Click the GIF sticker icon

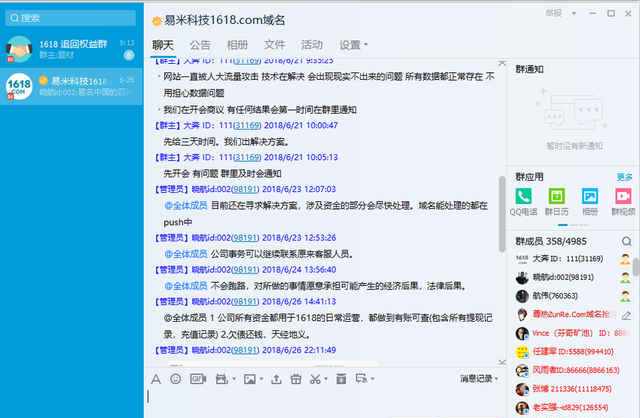click(195, 379)
